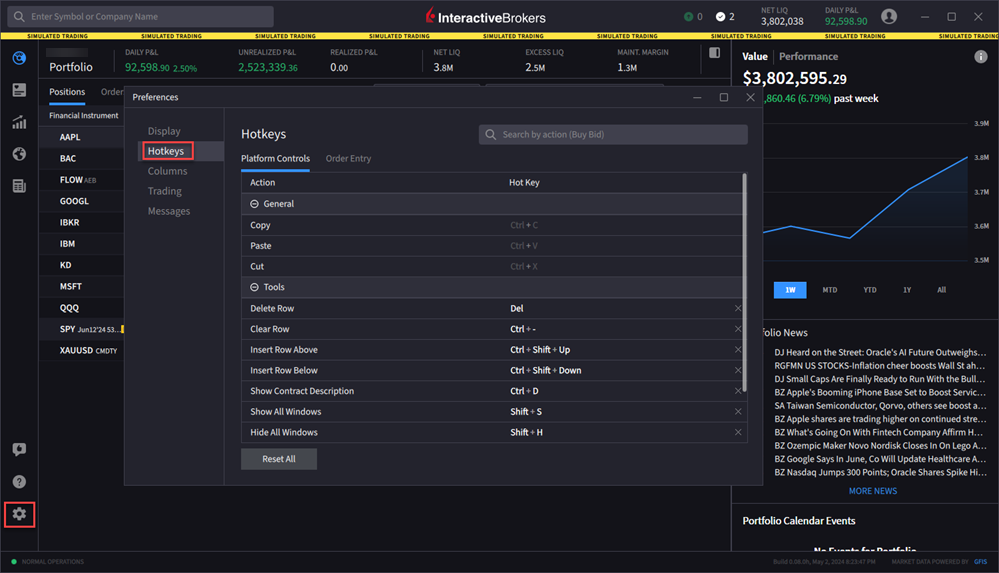
Task: Select the Copy action row
Action: 491,225
